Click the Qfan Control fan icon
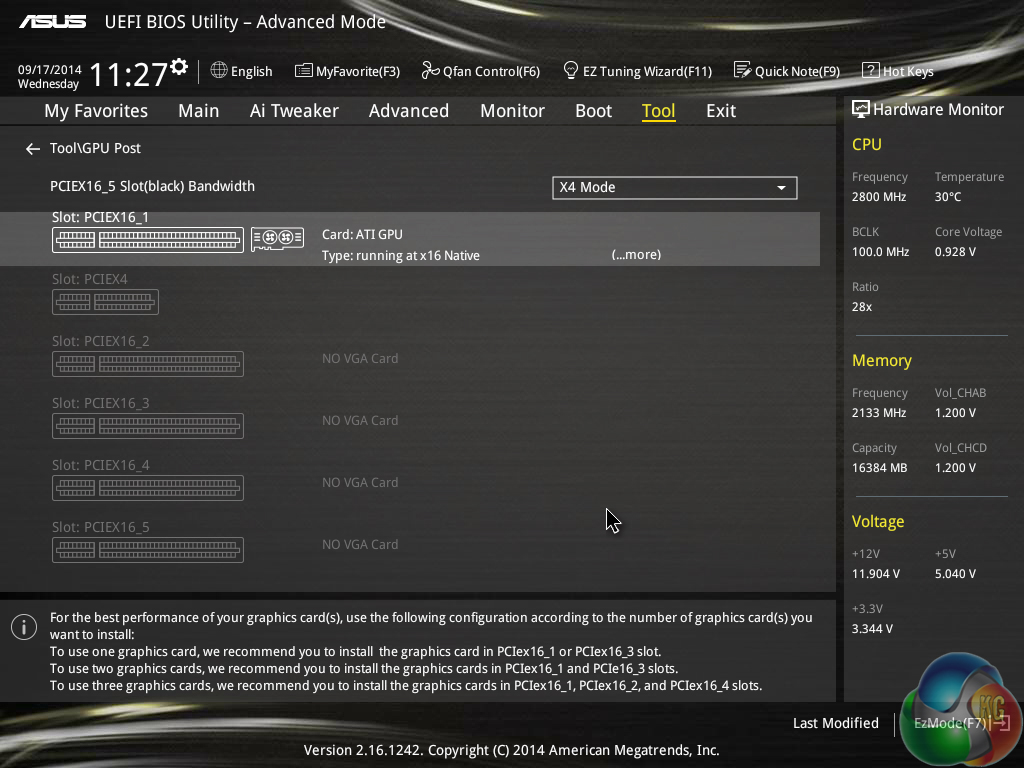The height and width of the screenshot is (768, 1024). click(430, 71)
